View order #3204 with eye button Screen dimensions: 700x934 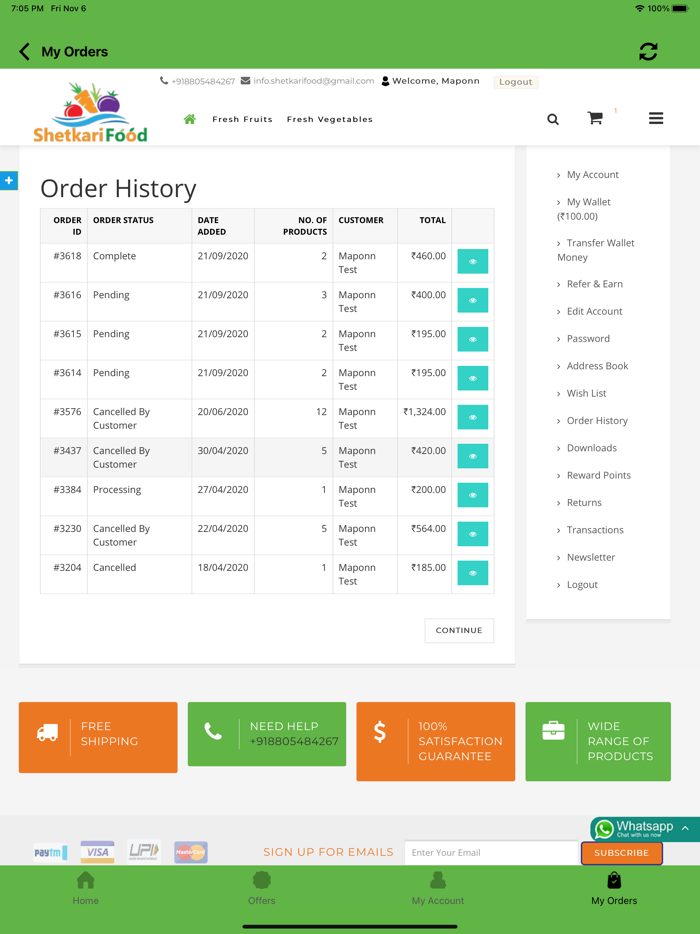click(472, 573)
